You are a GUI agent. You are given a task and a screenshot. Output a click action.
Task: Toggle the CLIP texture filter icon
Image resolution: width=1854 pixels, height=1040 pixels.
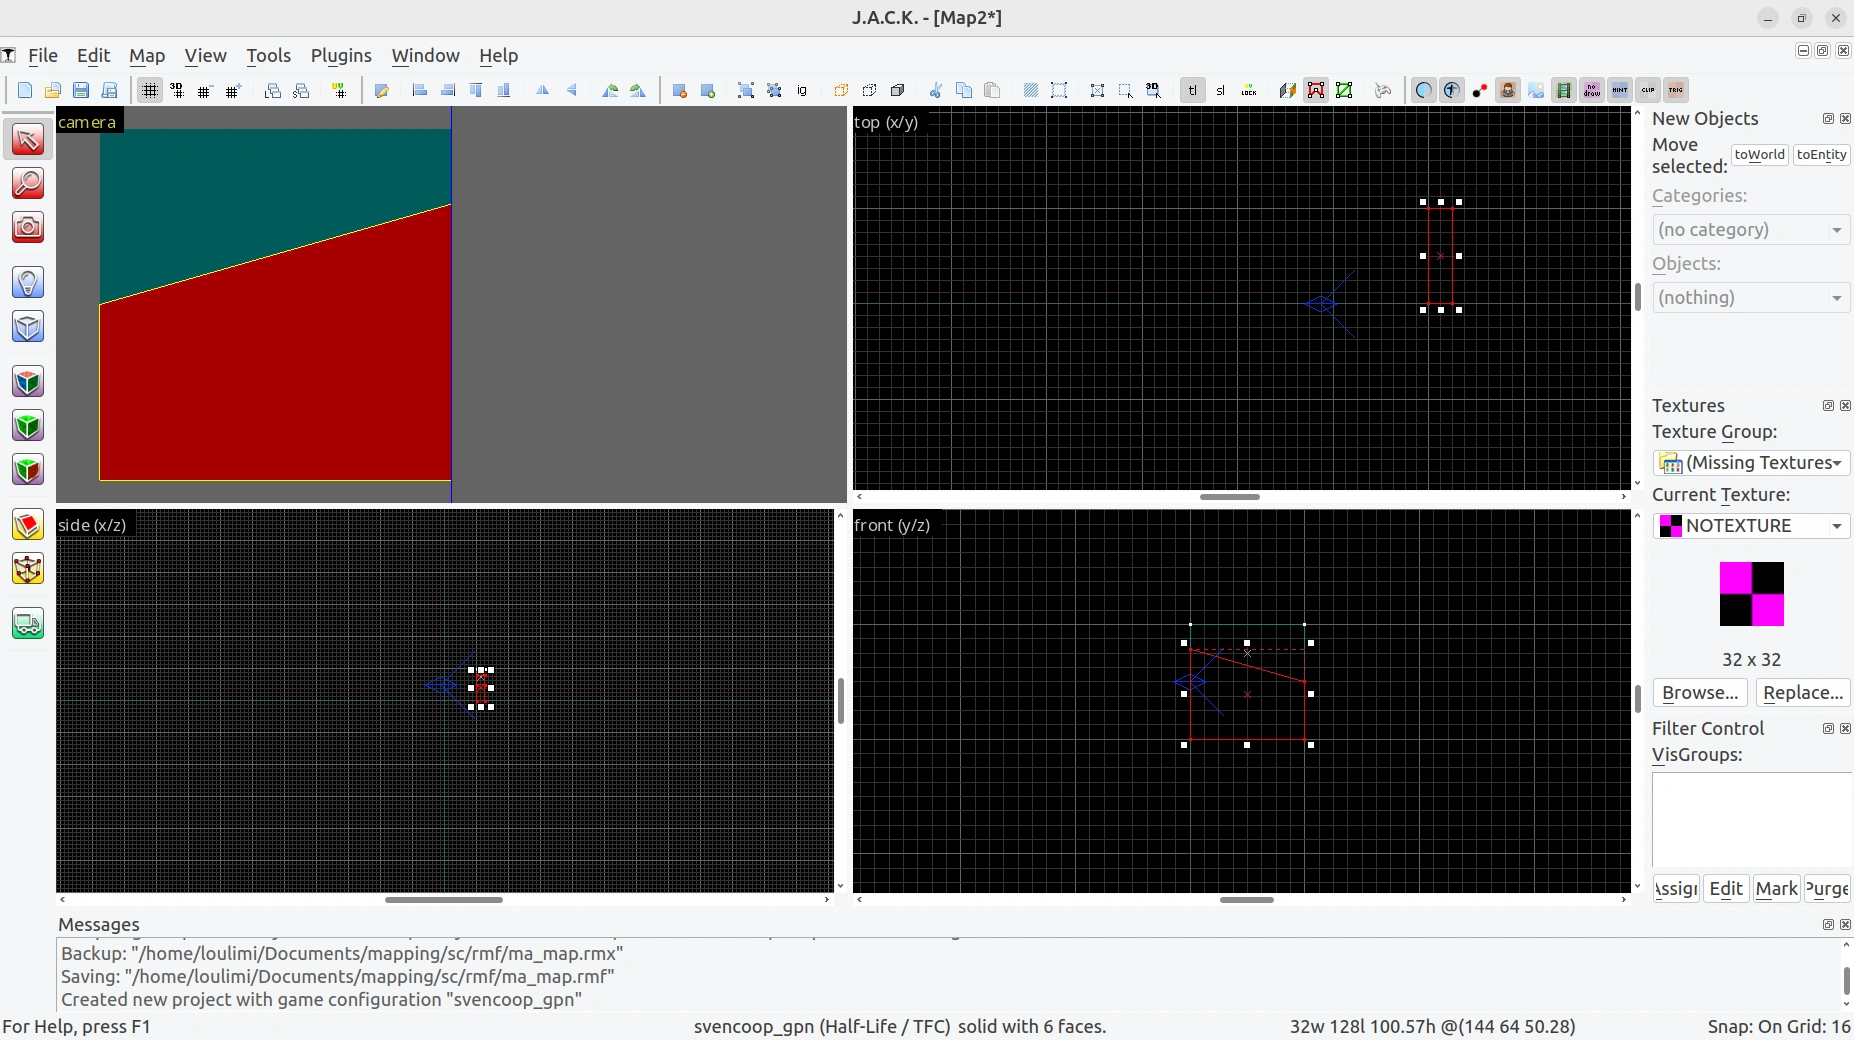[x=1648, y=91]
